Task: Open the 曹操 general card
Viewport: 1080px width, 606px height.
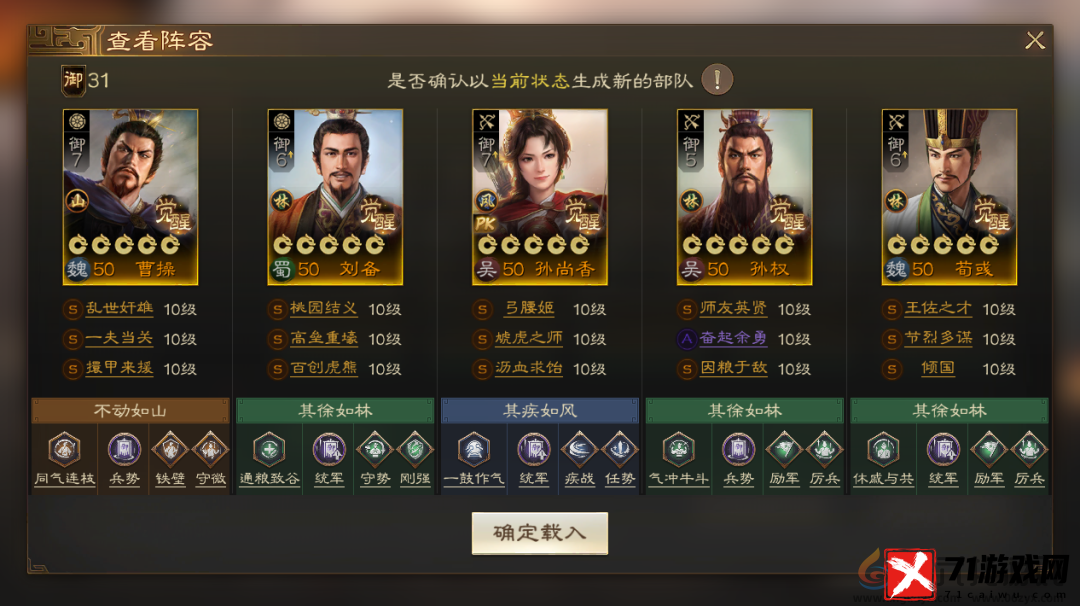Action: [130, 197]
